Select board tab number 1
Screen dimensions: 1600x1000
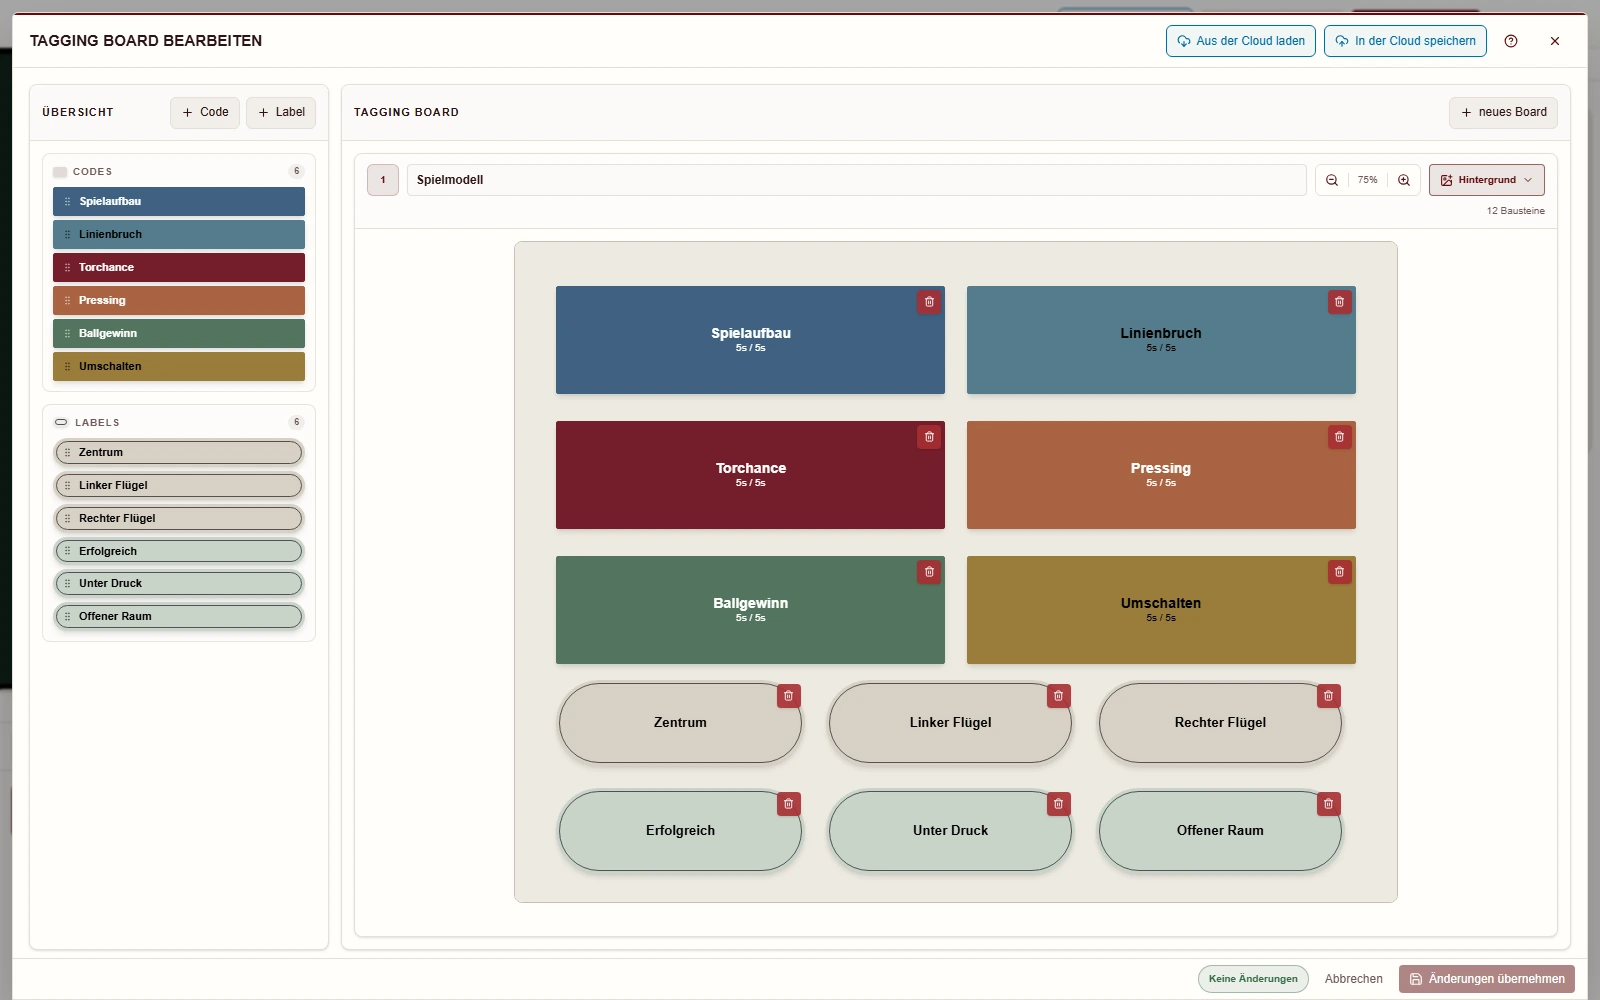click(383, 180)
